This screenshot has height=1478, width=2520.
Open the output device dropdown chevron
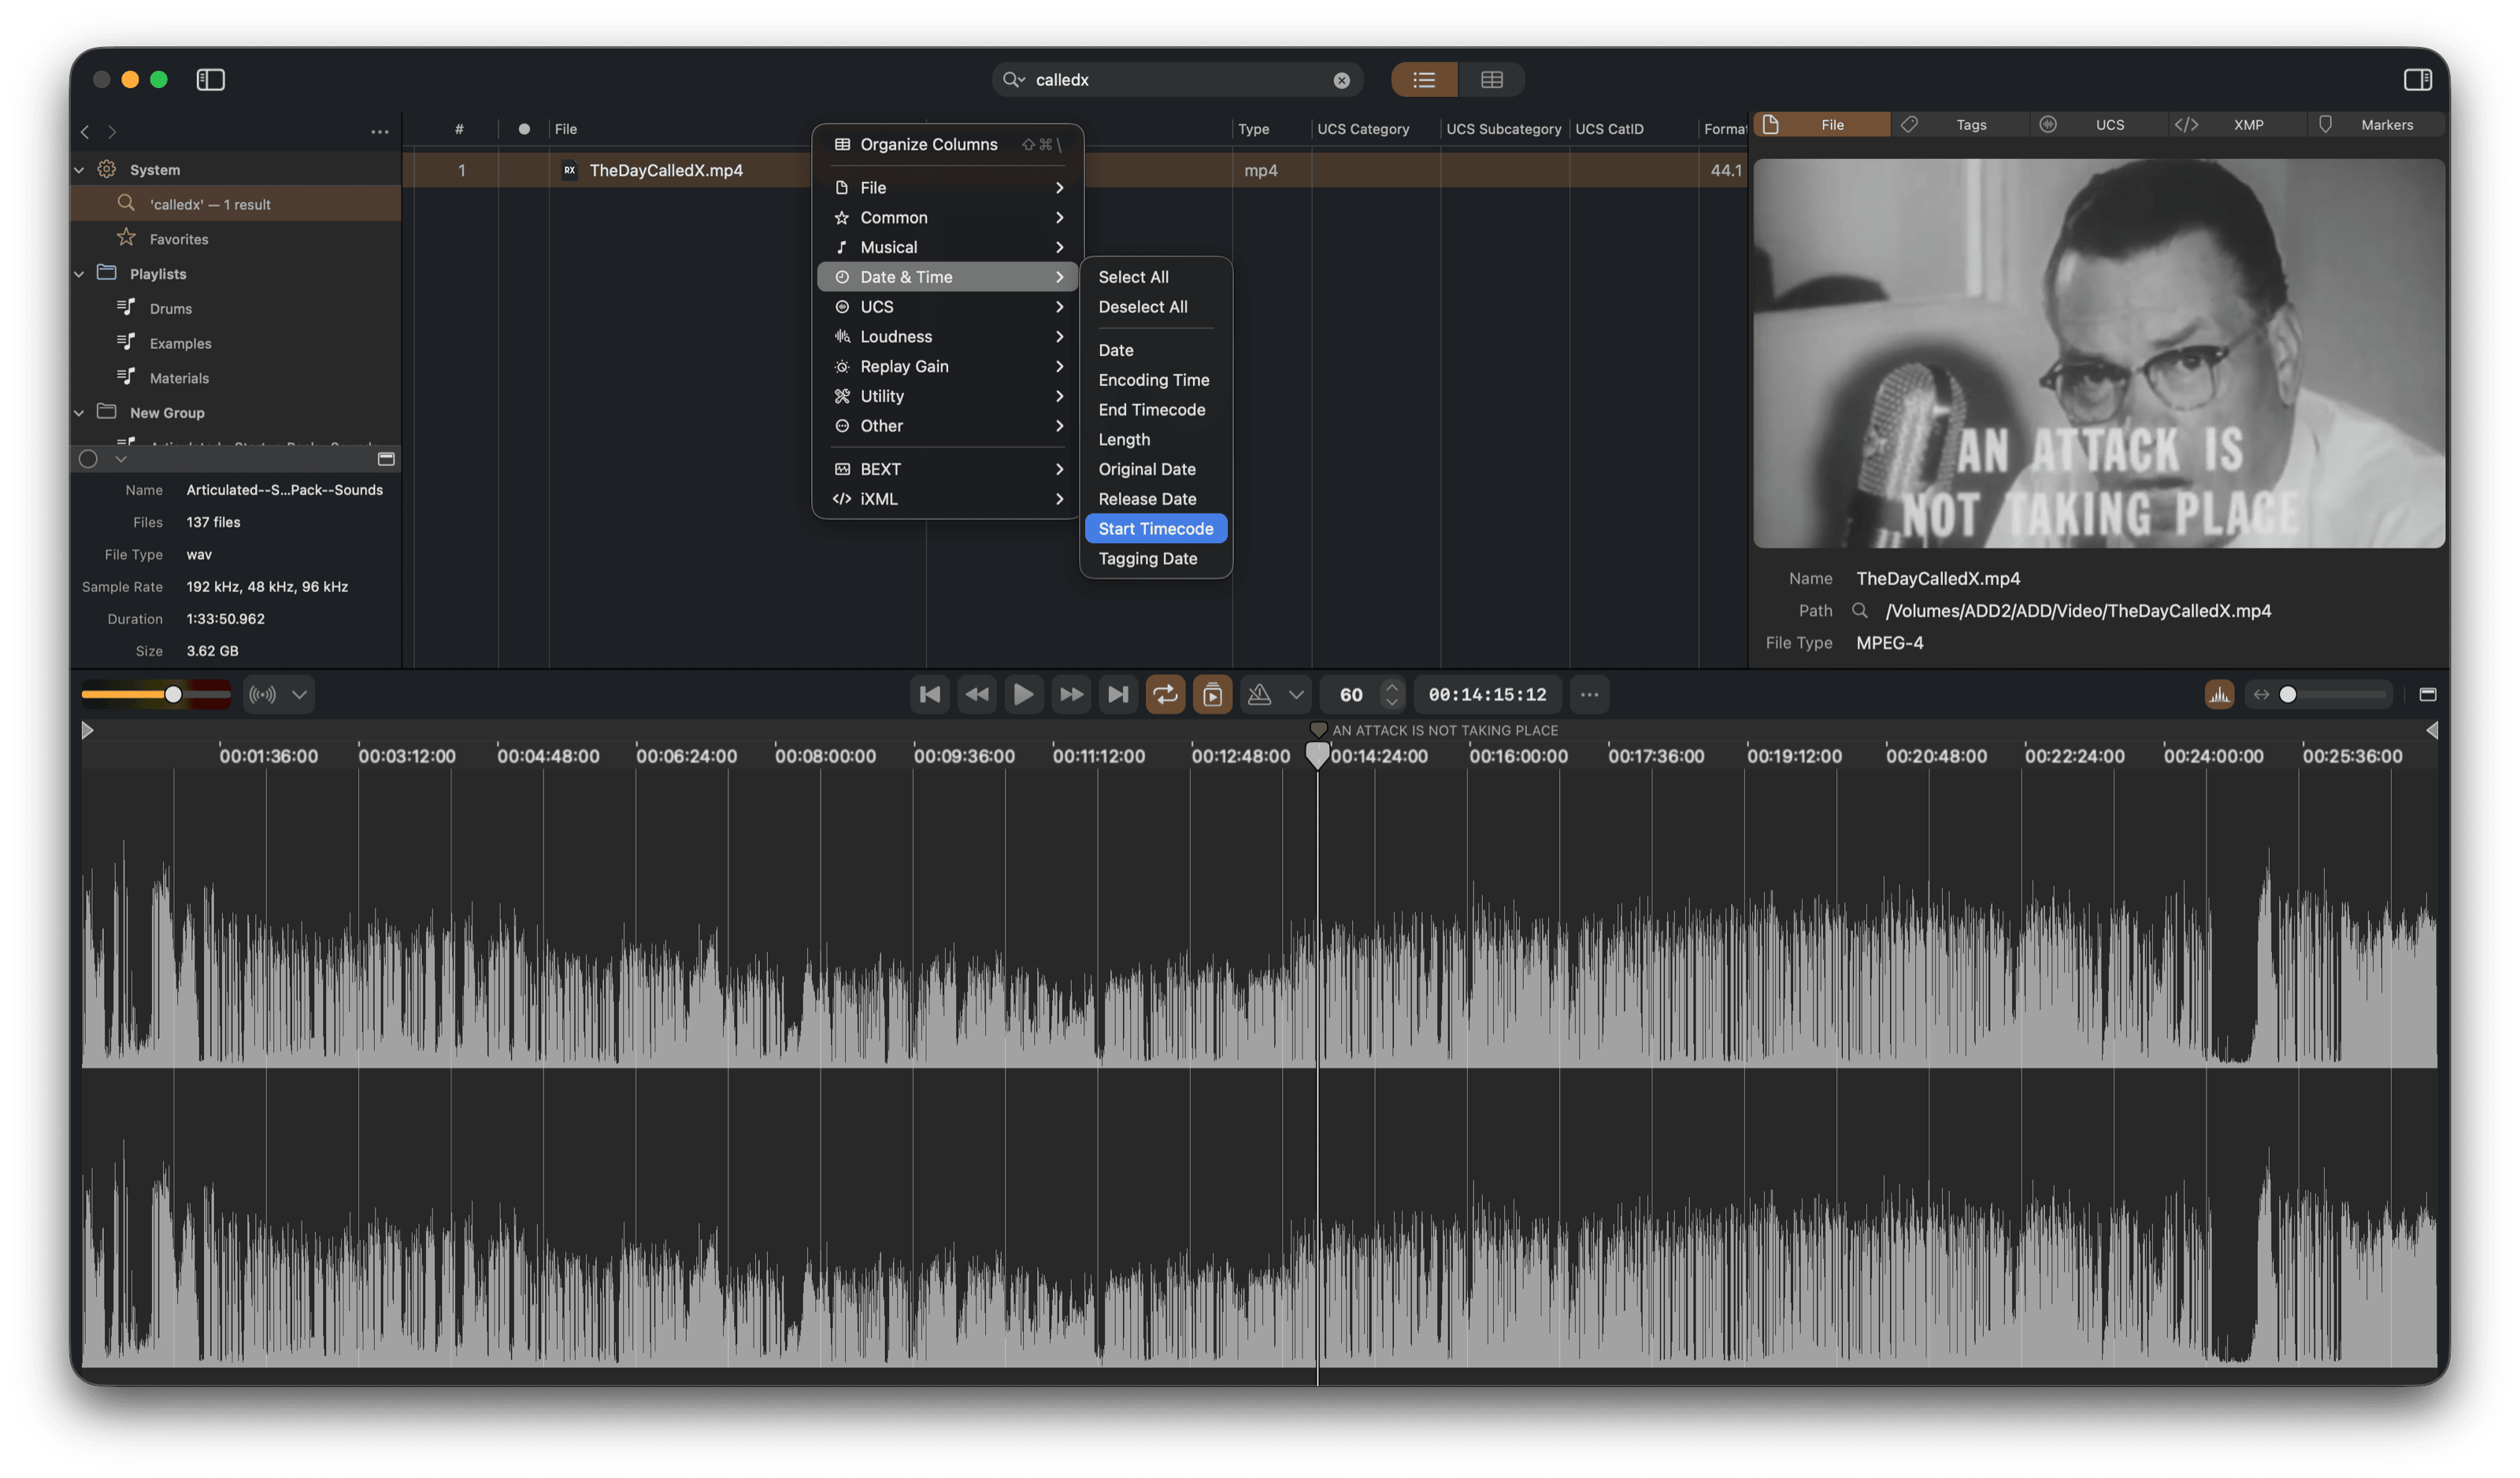click(299, 695)
